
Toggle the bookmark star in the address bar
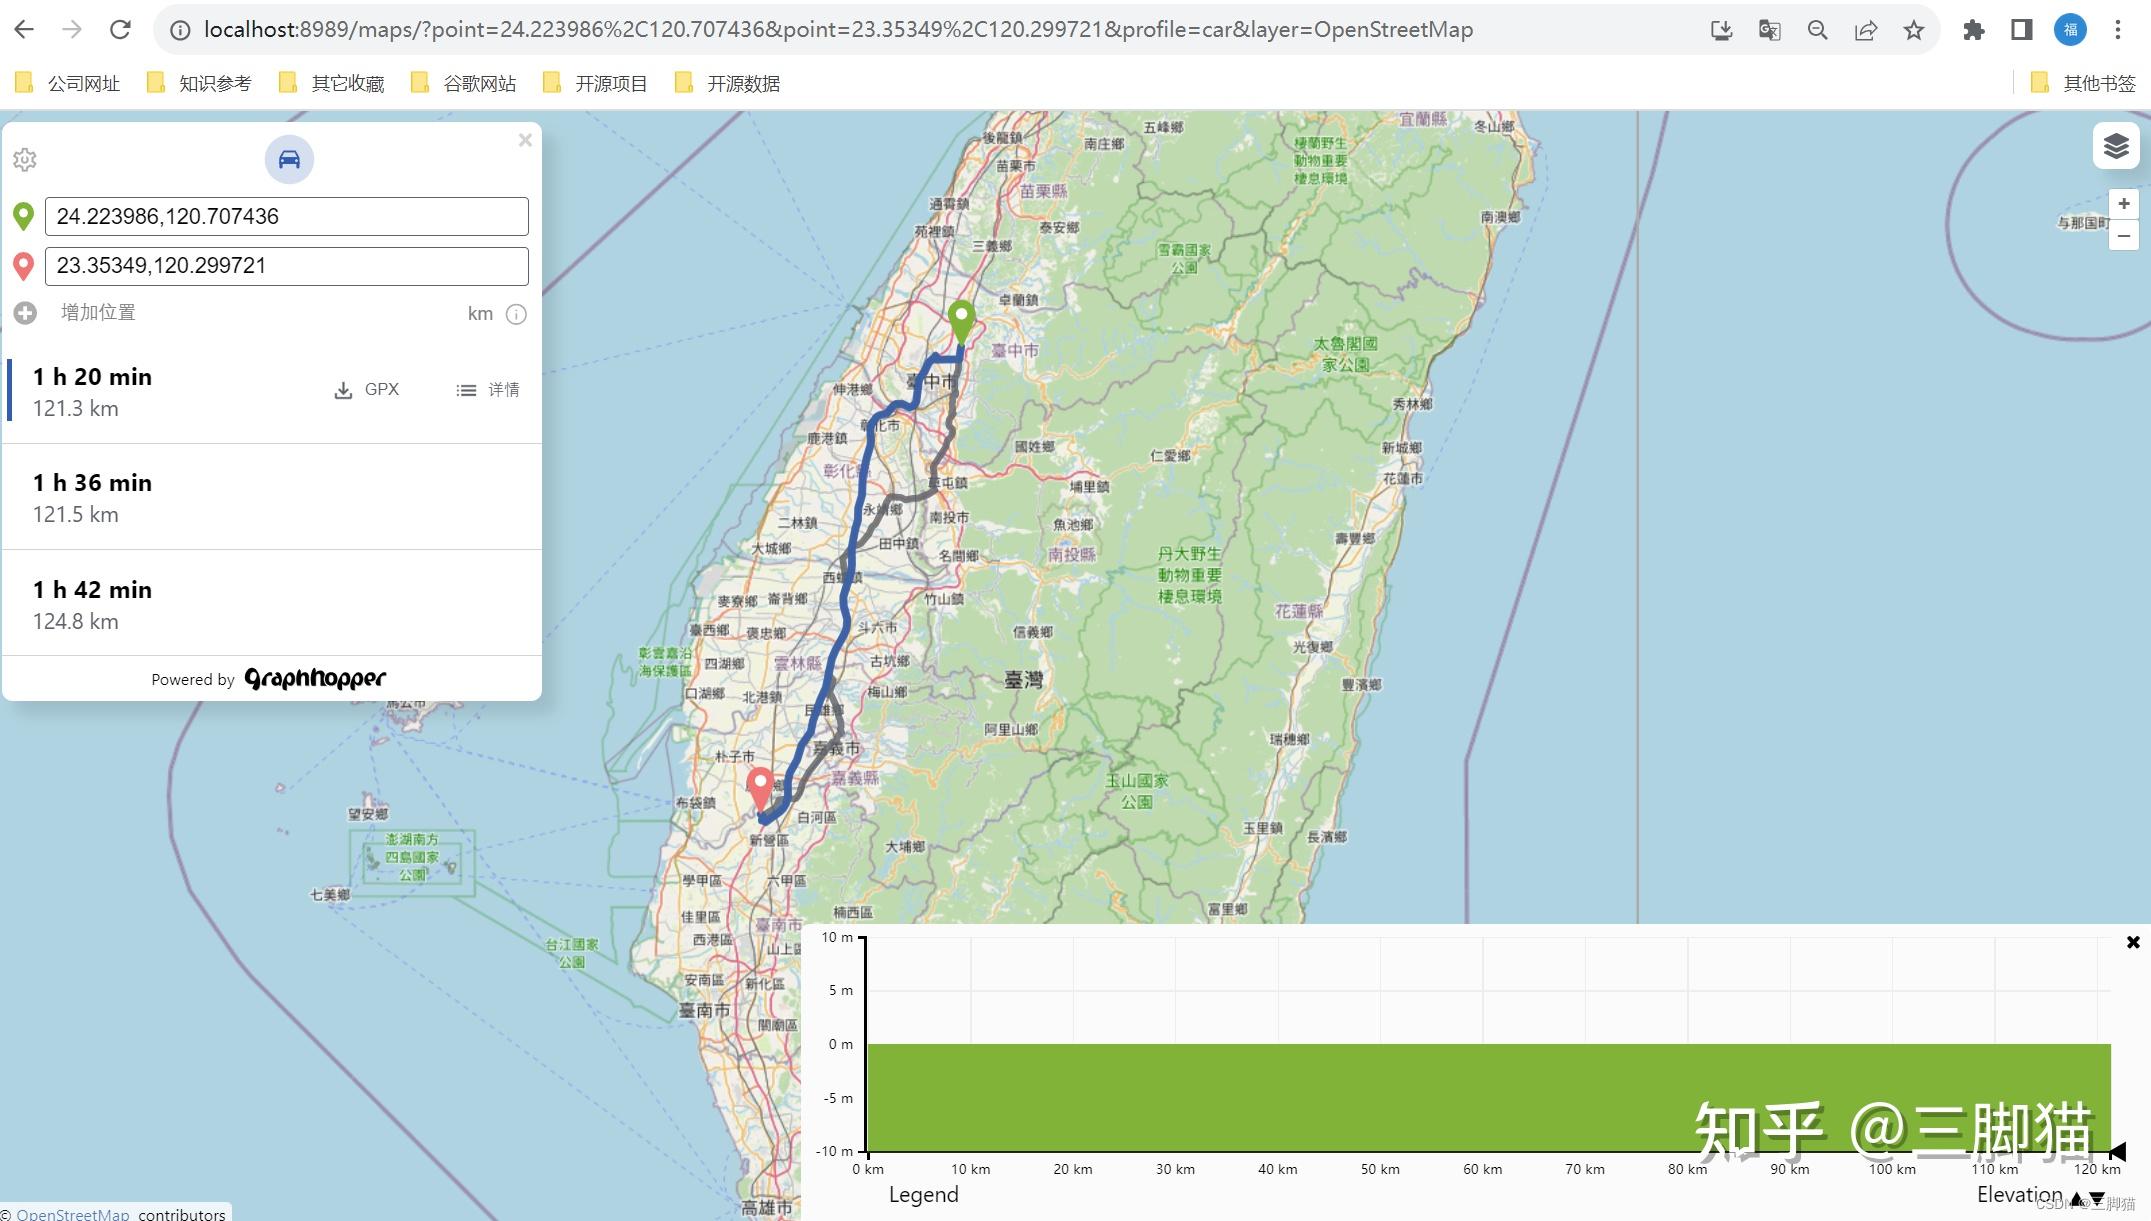(1914, 30)
